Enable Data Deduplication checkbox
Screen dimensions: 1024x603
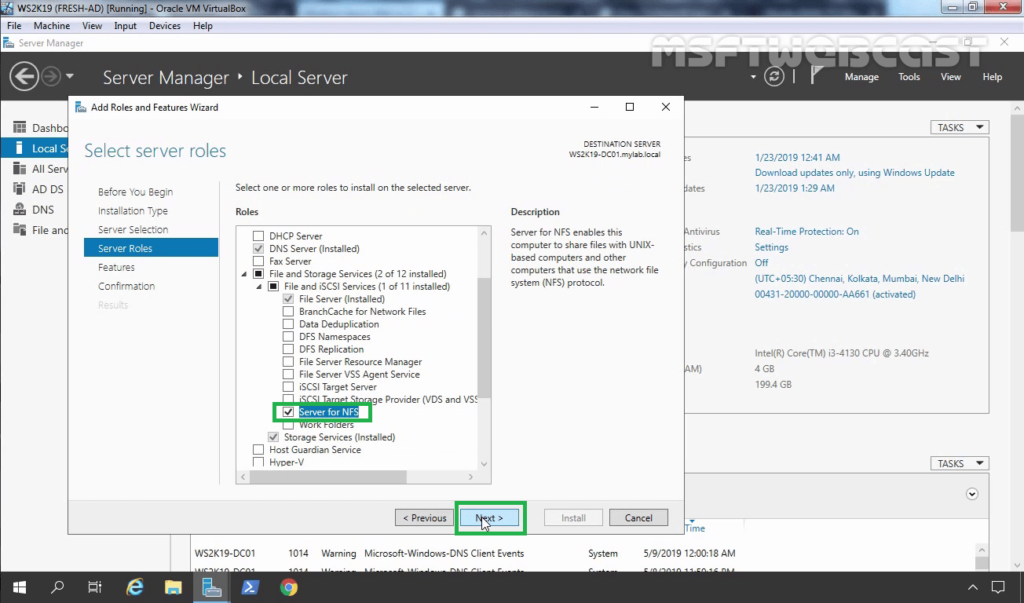(x=288, y=324)
